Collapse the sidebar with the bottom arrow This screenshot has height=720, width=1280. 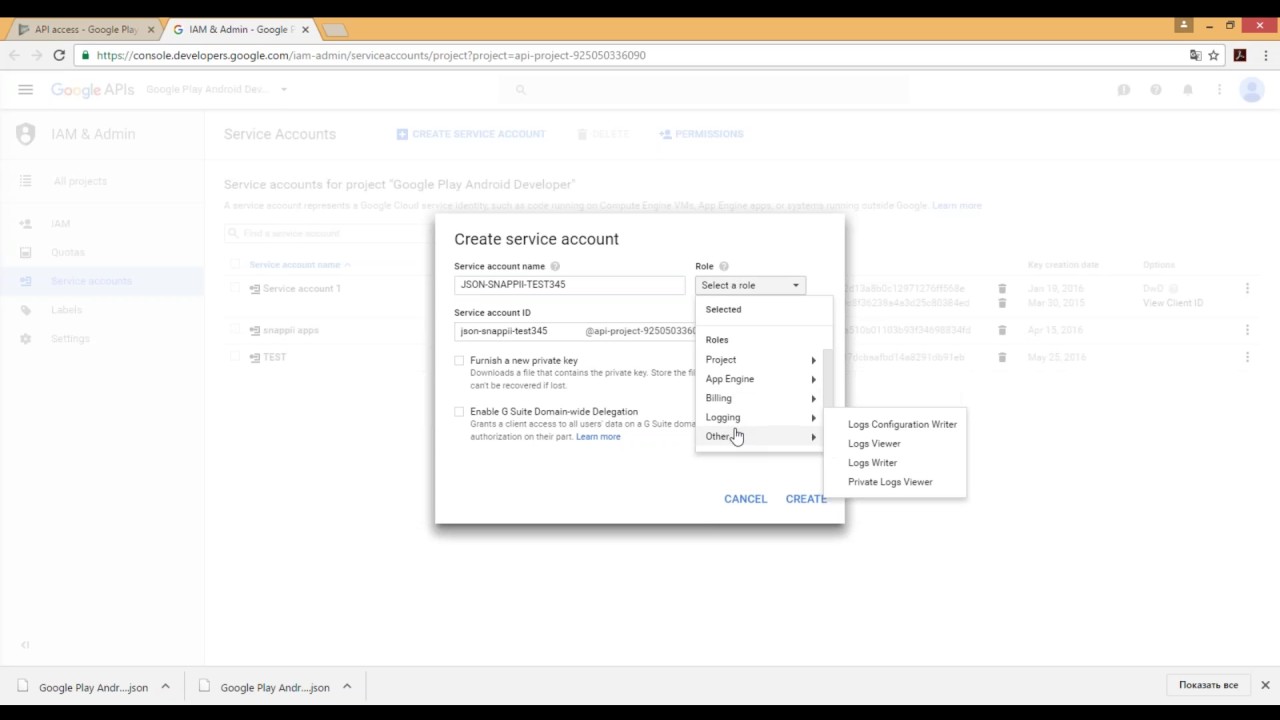point(26,645)
